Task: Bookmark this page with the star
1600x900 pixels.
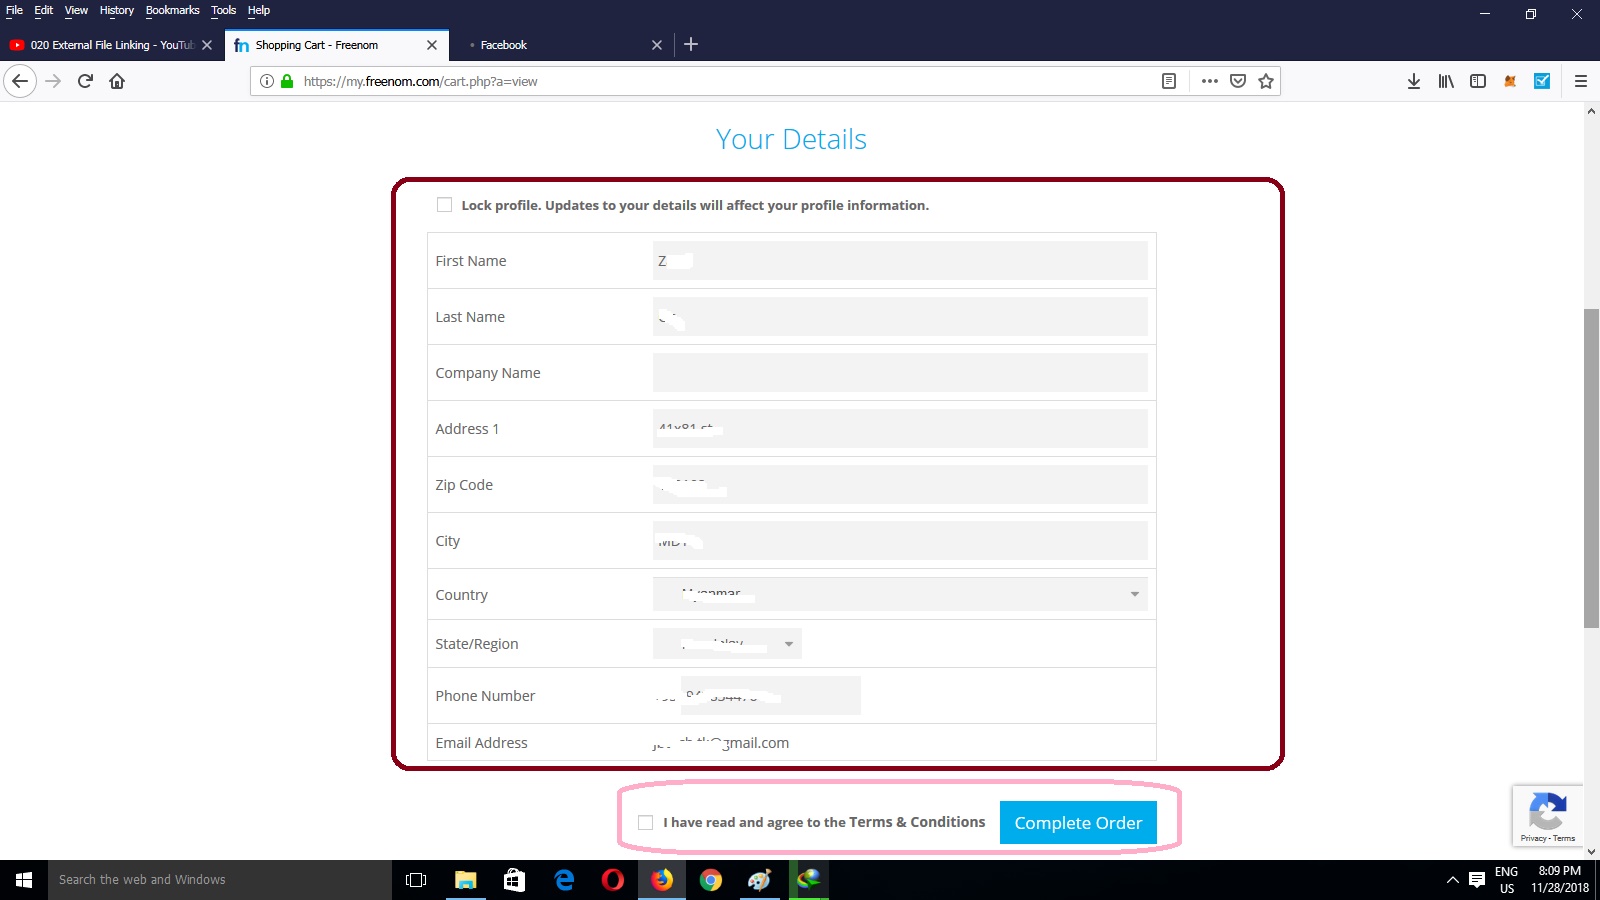Action: coord(1266,81)
